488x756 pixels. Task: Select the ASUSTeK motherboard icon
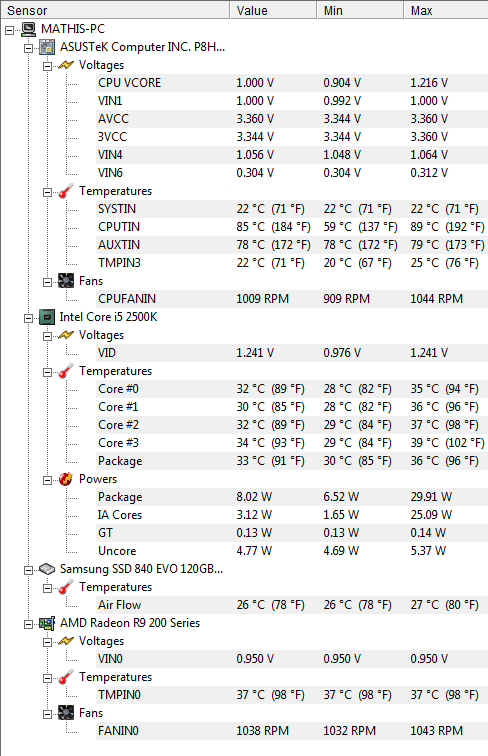pos(47,47)
